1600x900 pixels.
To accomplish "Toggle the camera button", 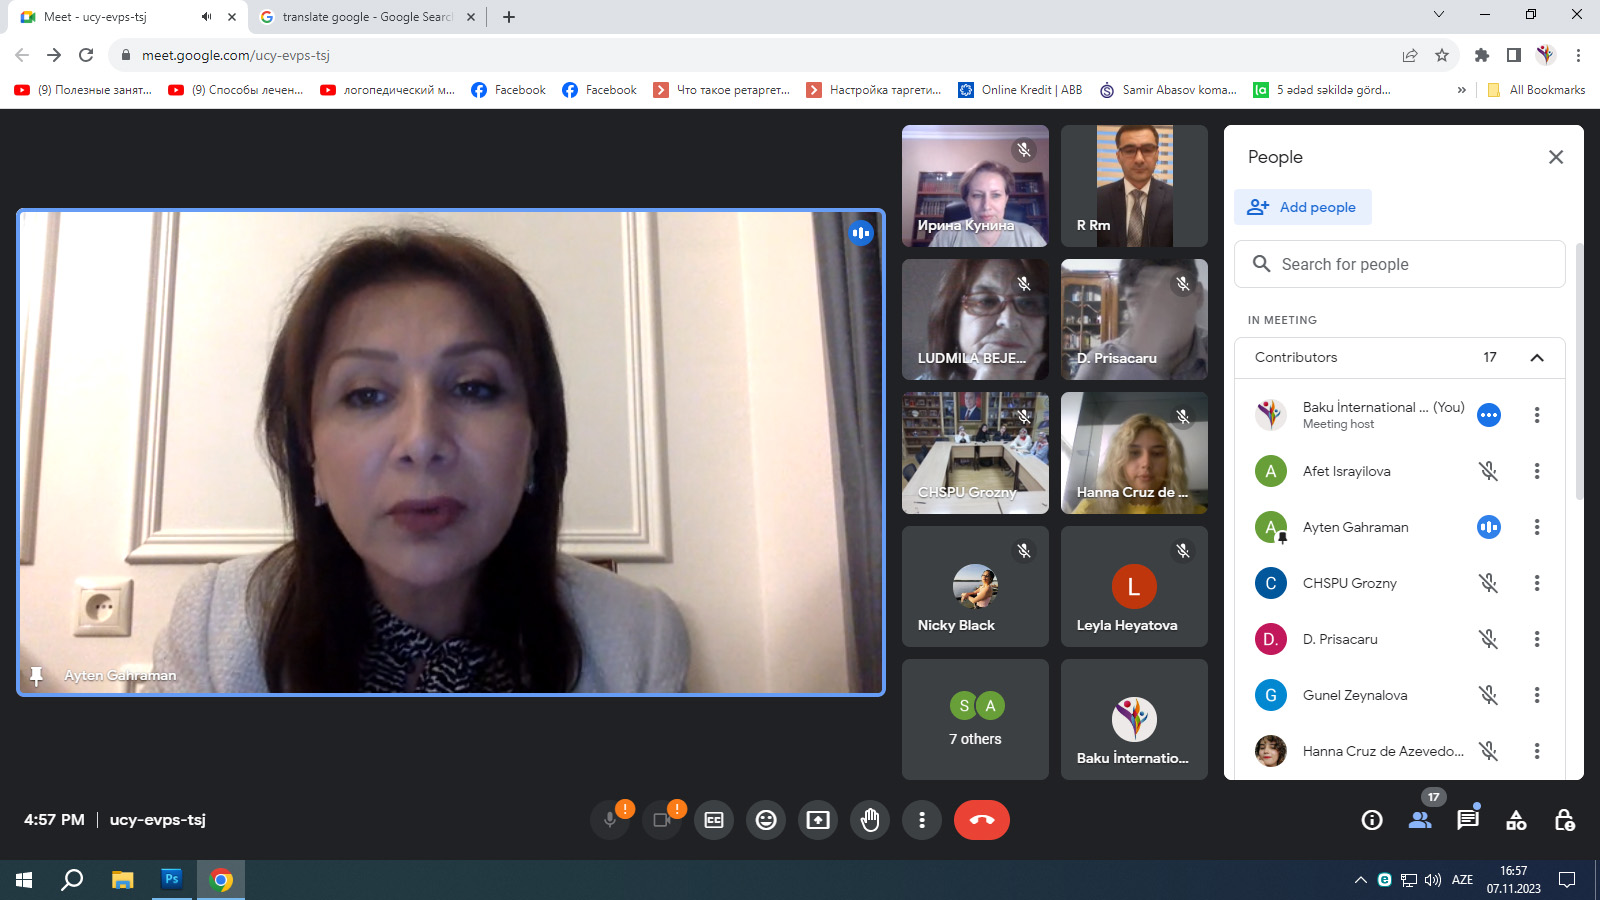I will 662,820.
